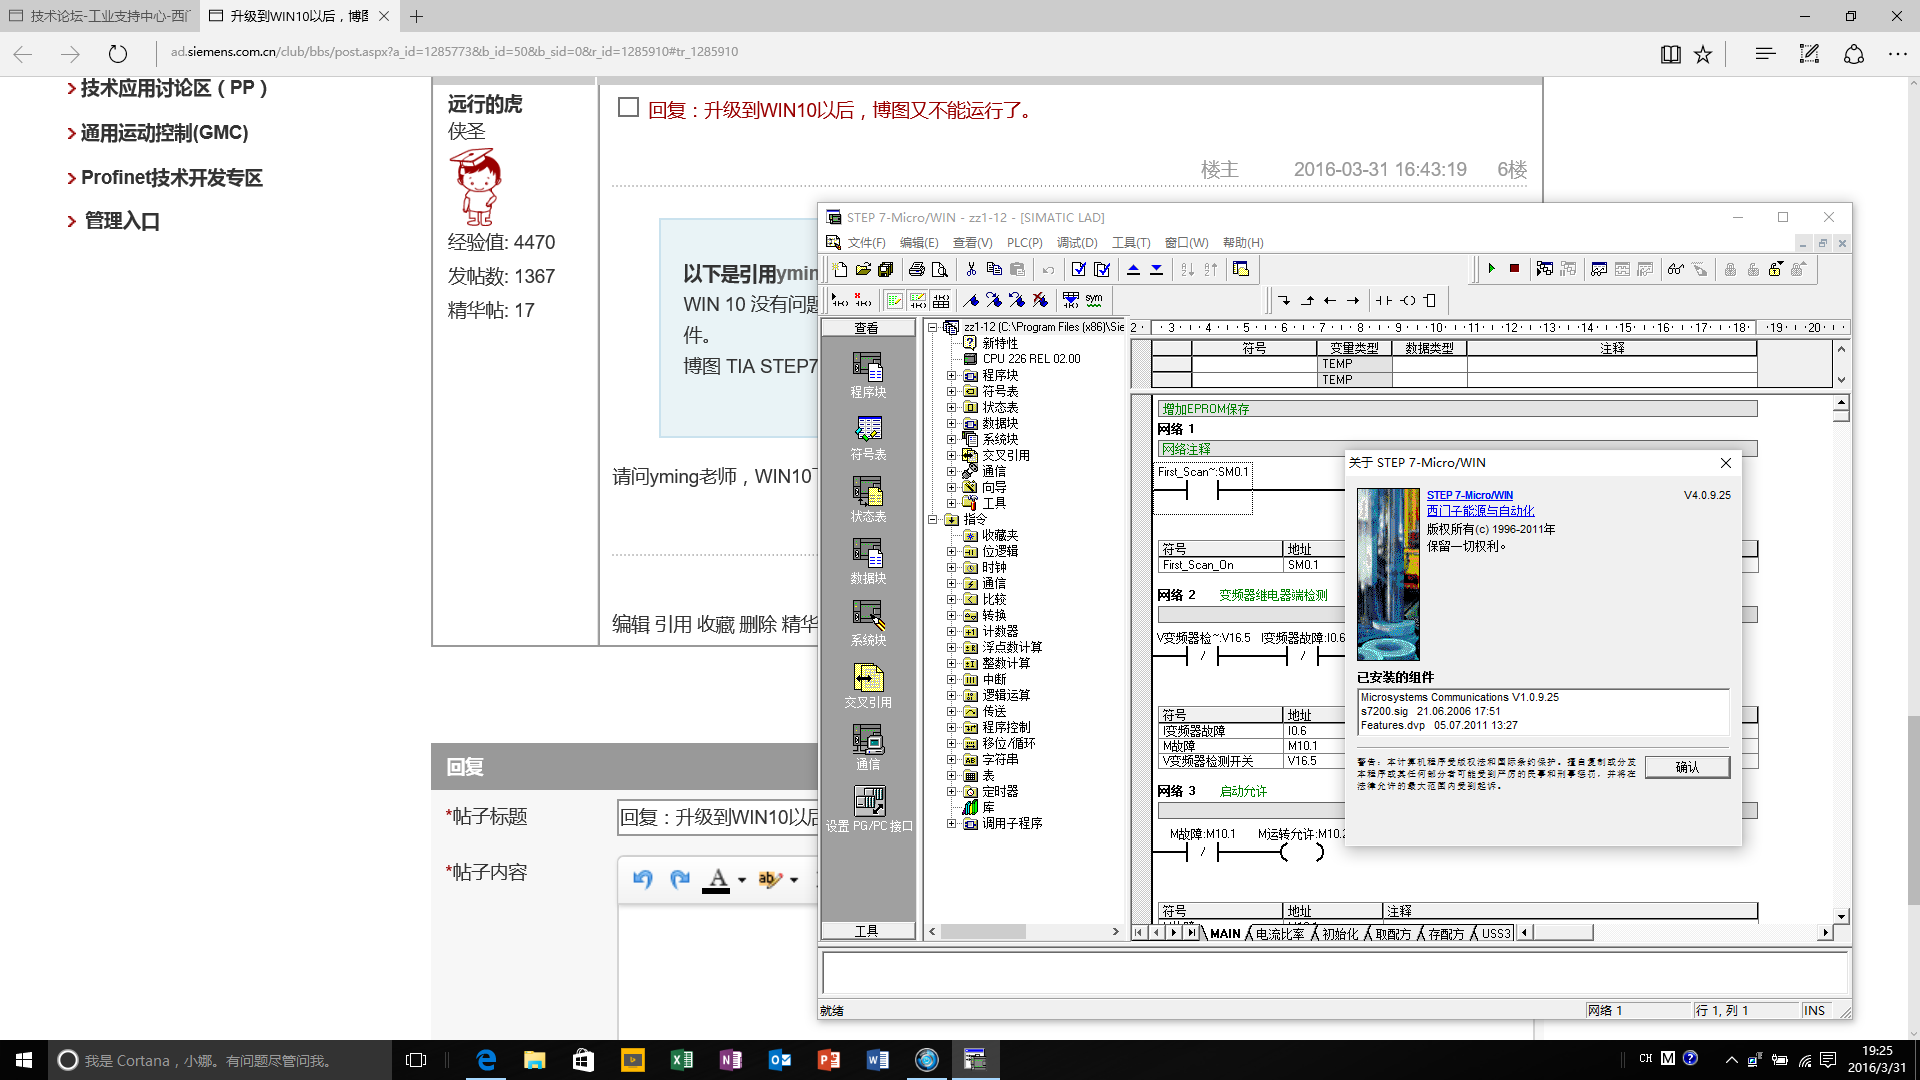This screenshot has height=1080, width=1920.
Task: Click the Download to PLC arrow icon
Action: point(1156,269)
